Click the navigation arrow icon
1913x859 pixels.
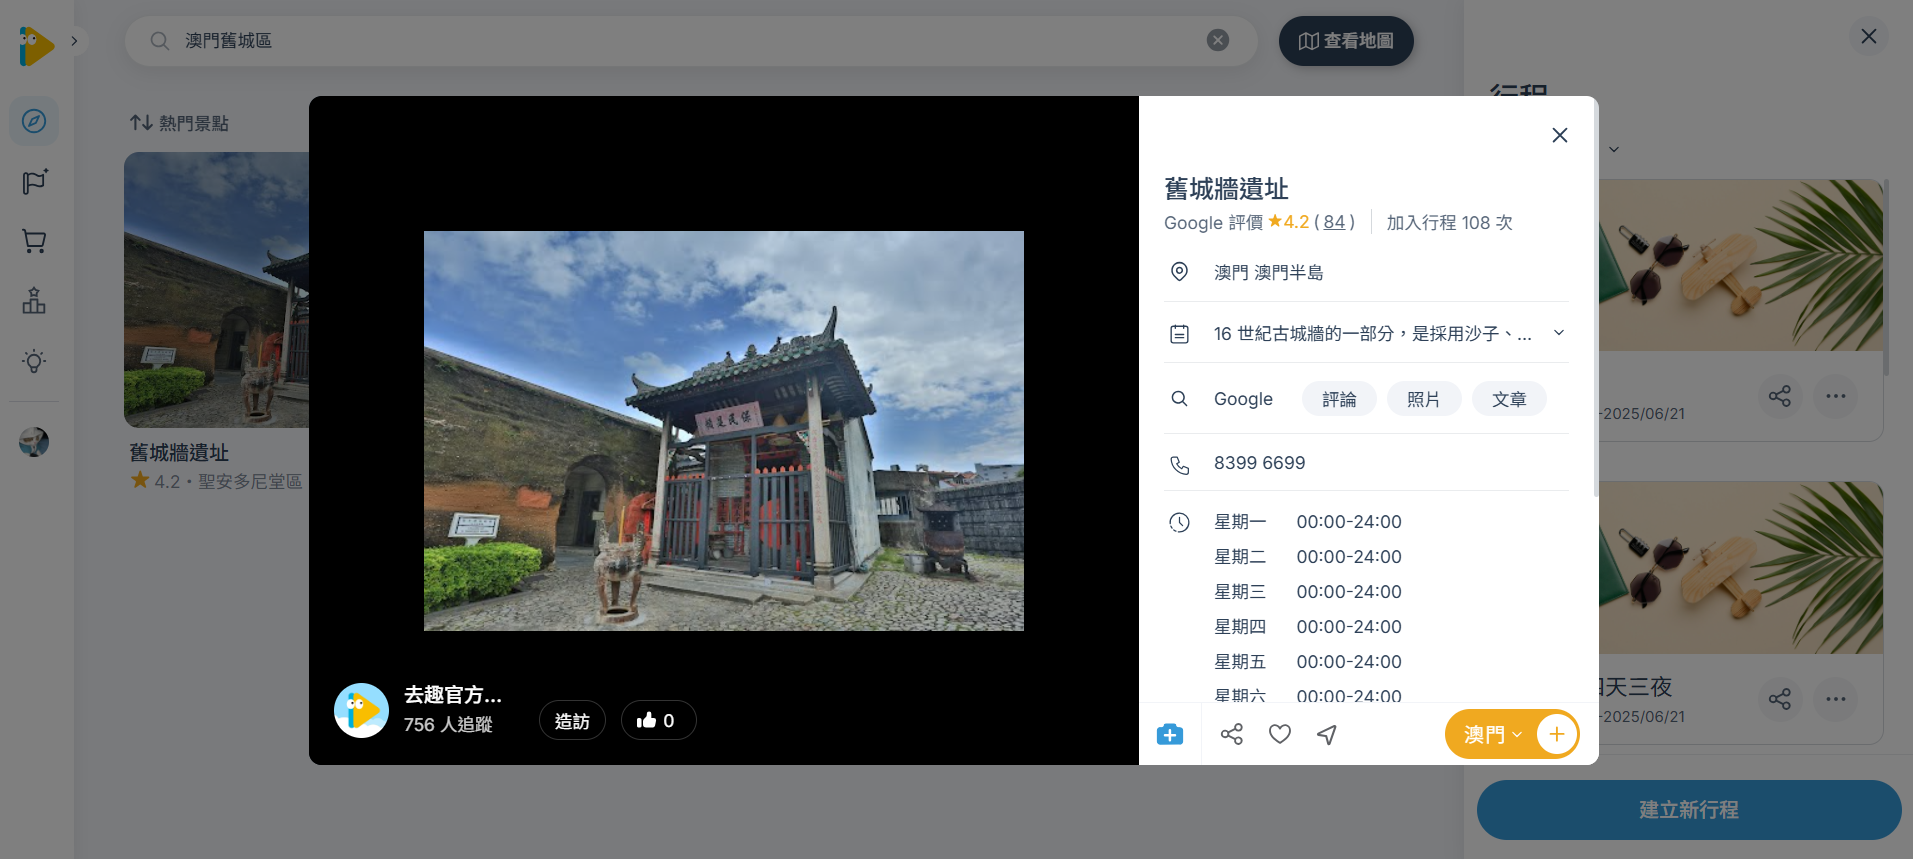[1327, 735]
